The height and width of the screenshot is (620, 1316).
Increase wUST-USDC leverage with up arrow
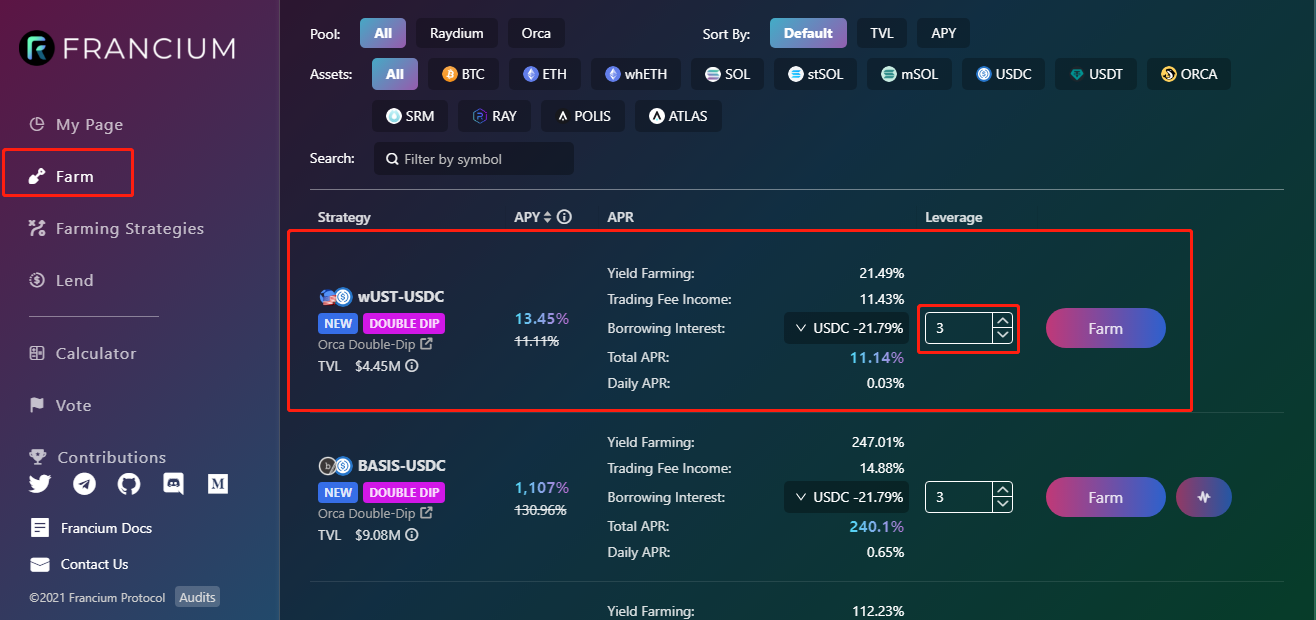[1003, 321]
